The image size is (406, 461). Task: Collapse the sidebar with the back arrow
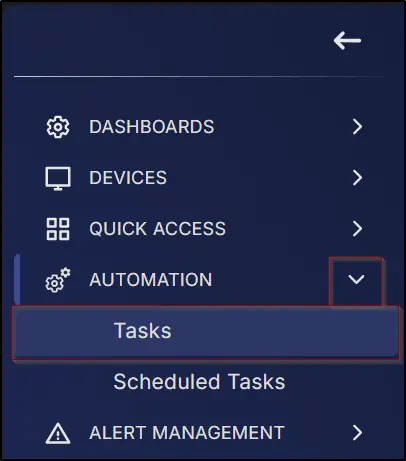(347, 41)
